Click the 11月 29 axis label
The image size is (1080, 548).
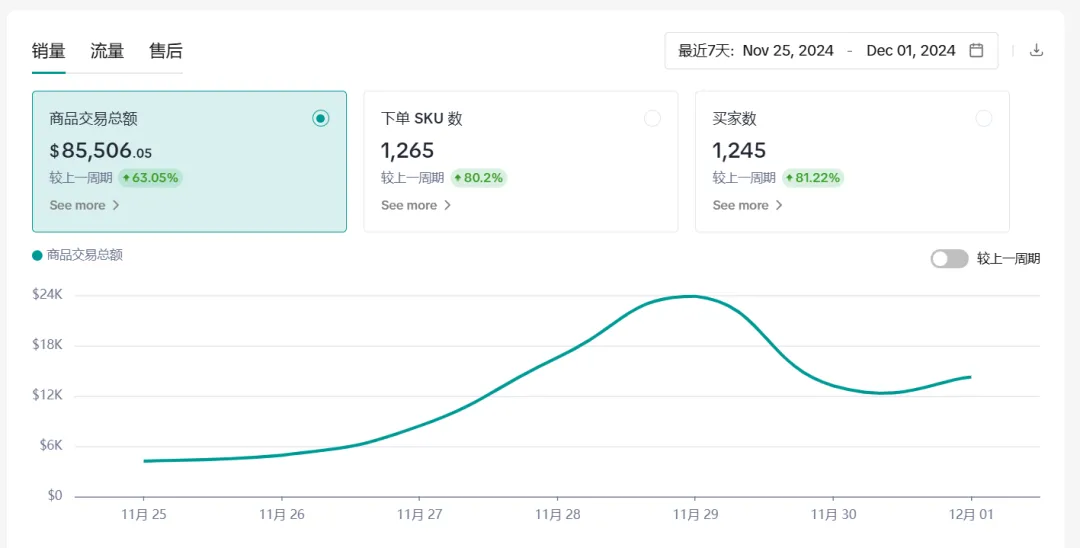tap(695, 515)
